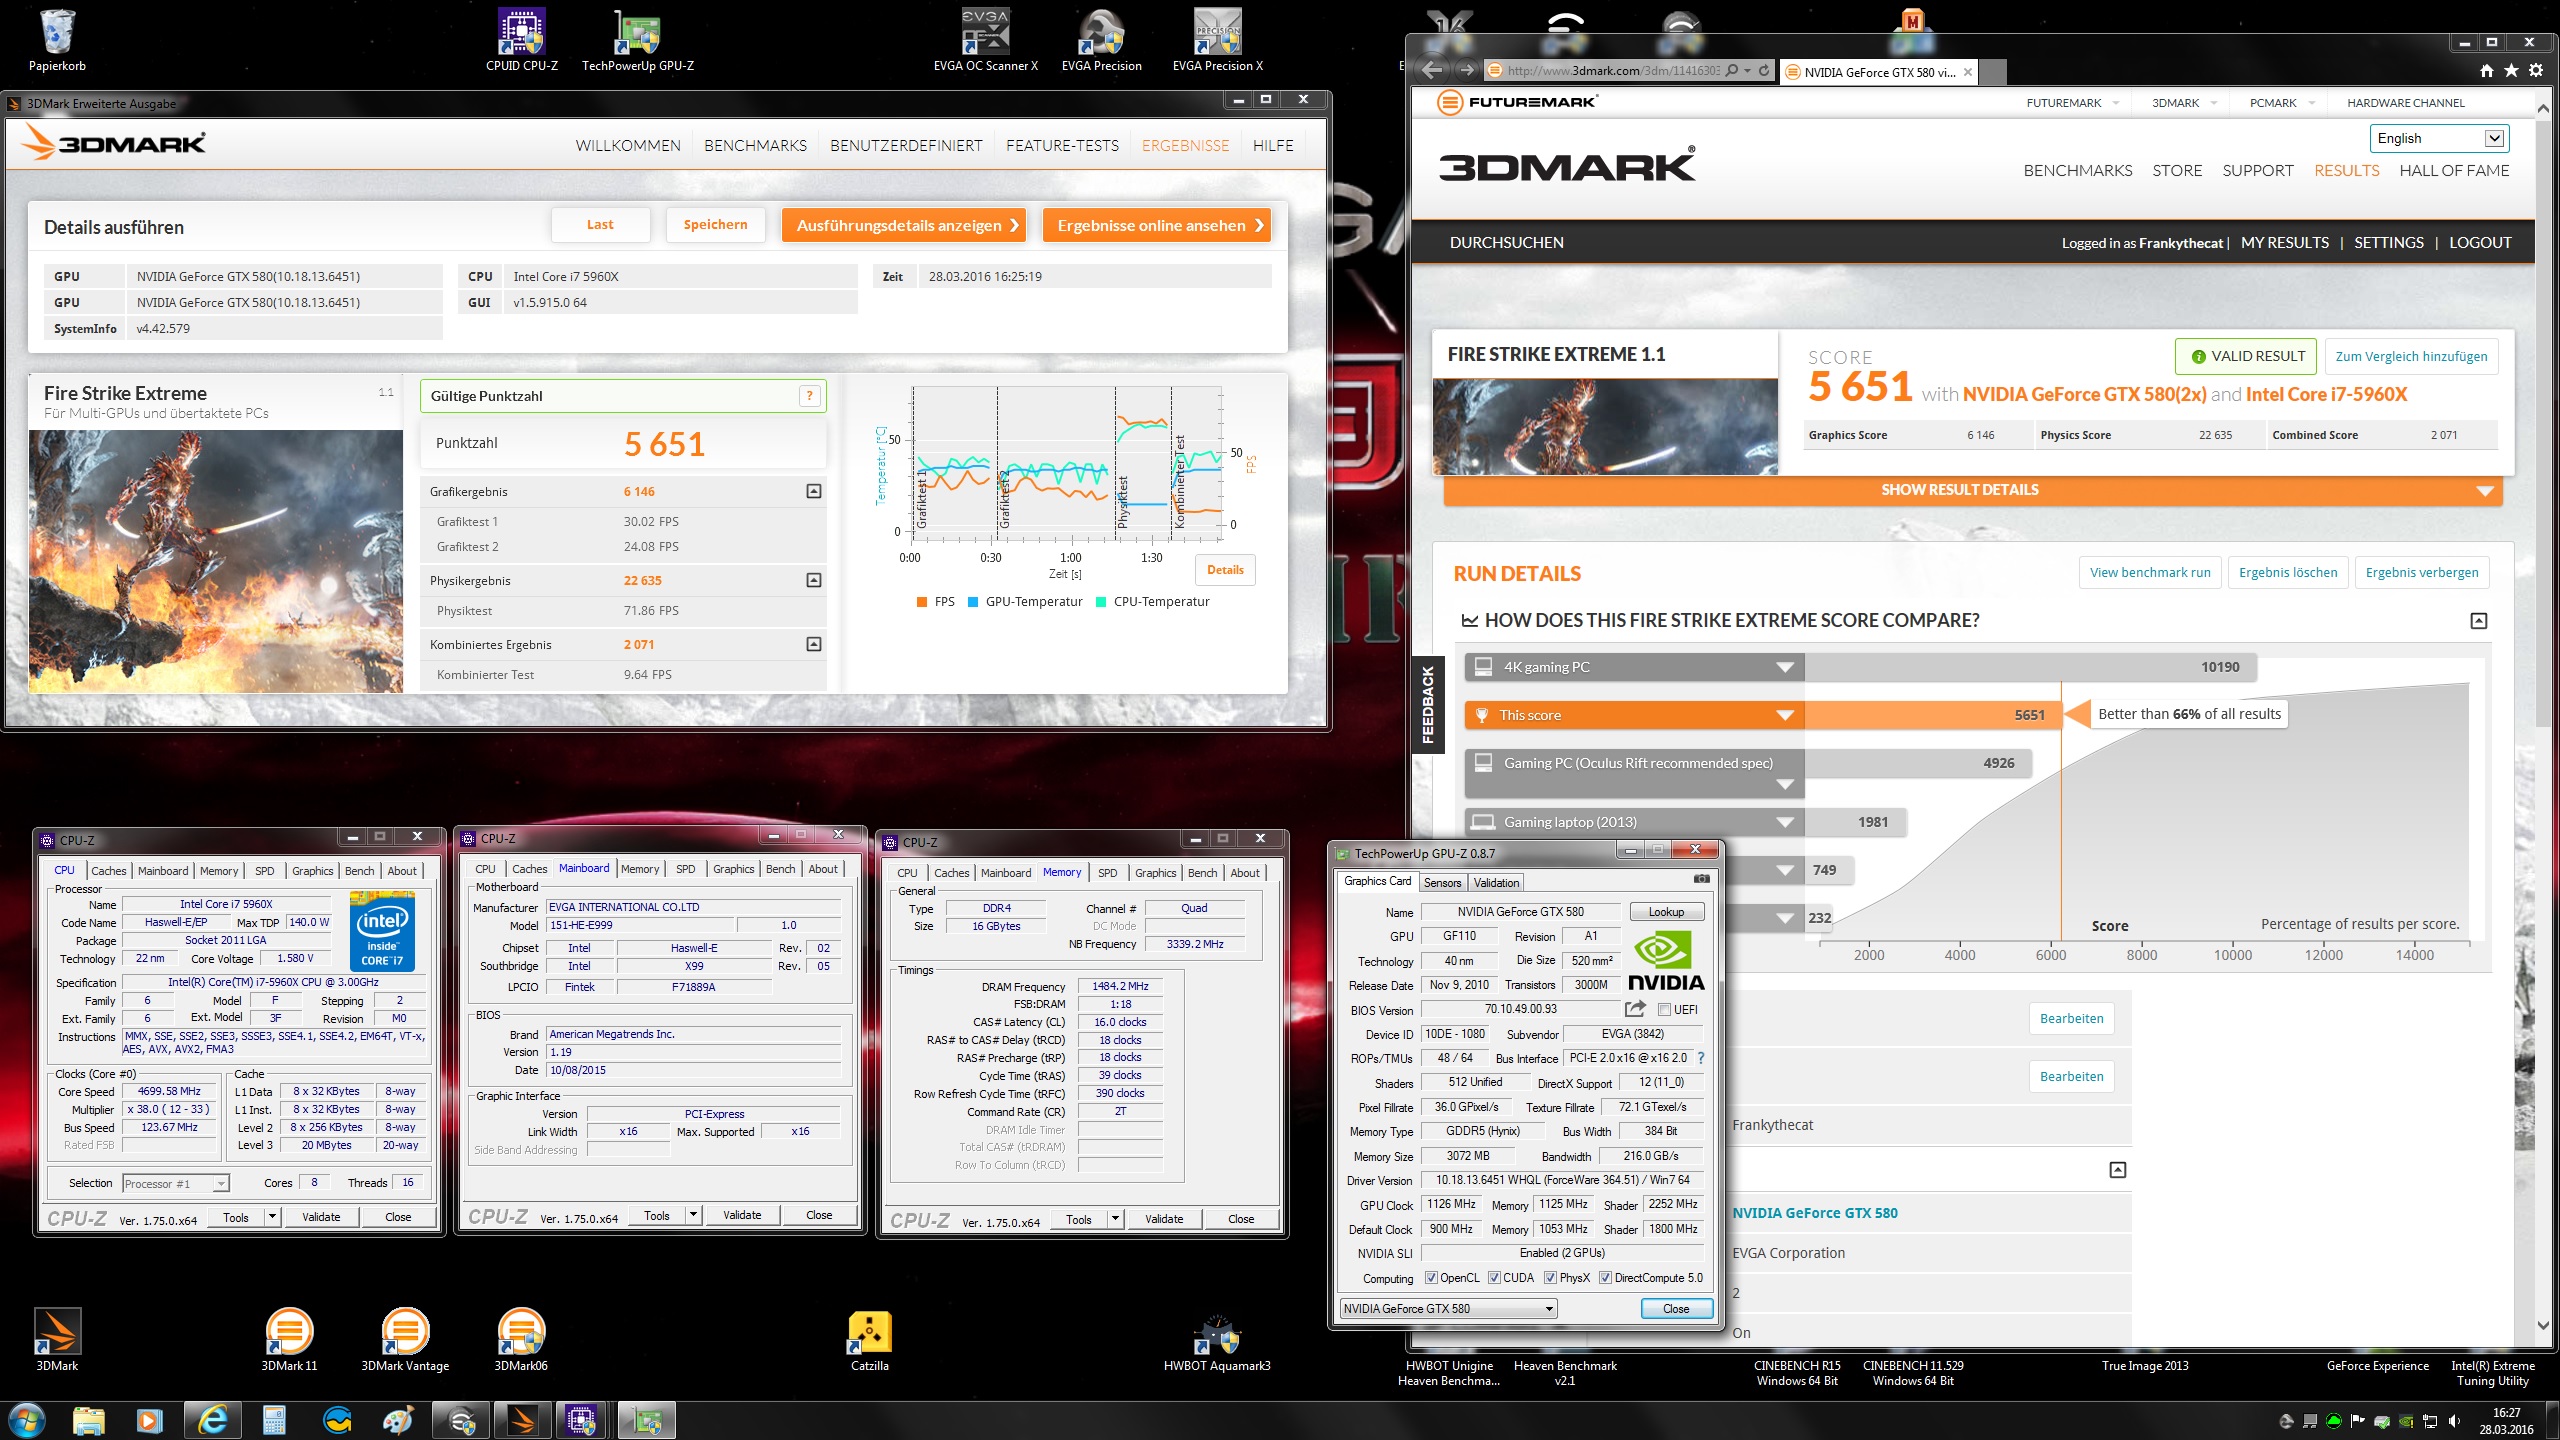Open HALL OF FAME on 3dmark.com
Screen dimensions: 2560x1440
click(2454, 170)
